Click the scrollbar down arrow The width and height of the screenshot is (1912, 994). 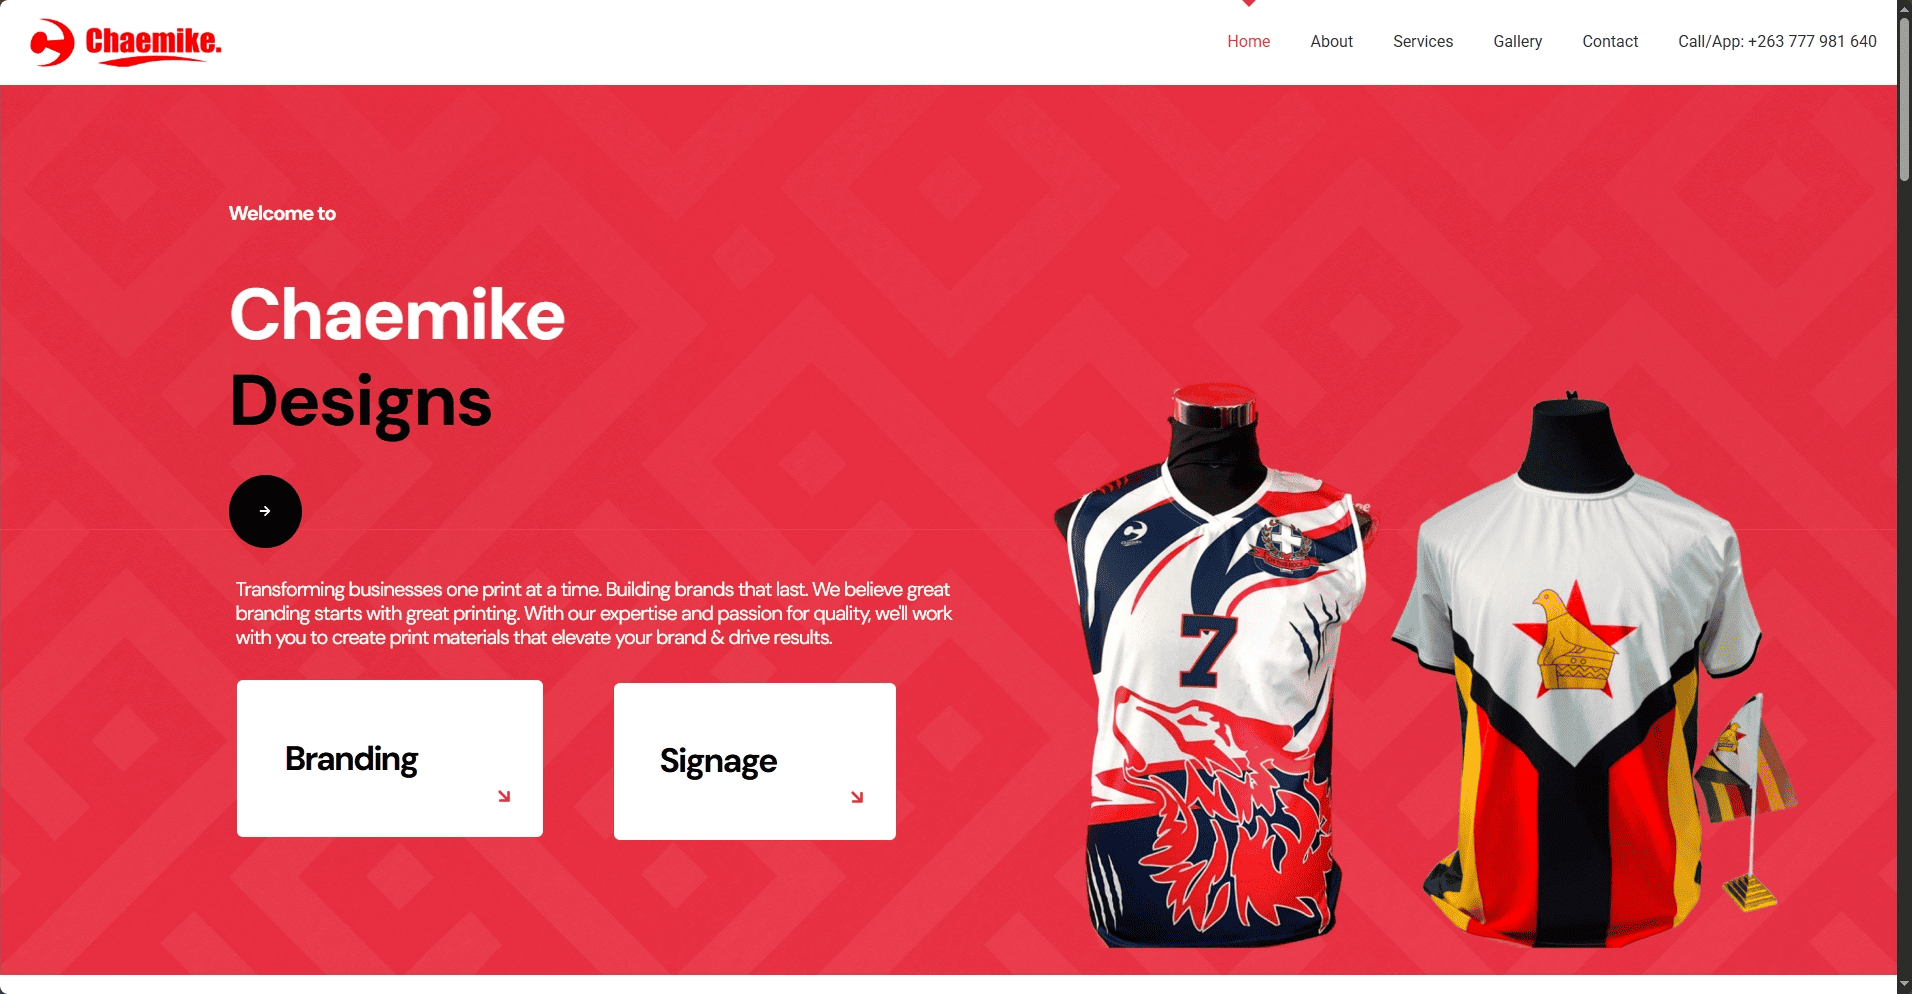(x=1904, y=985)
